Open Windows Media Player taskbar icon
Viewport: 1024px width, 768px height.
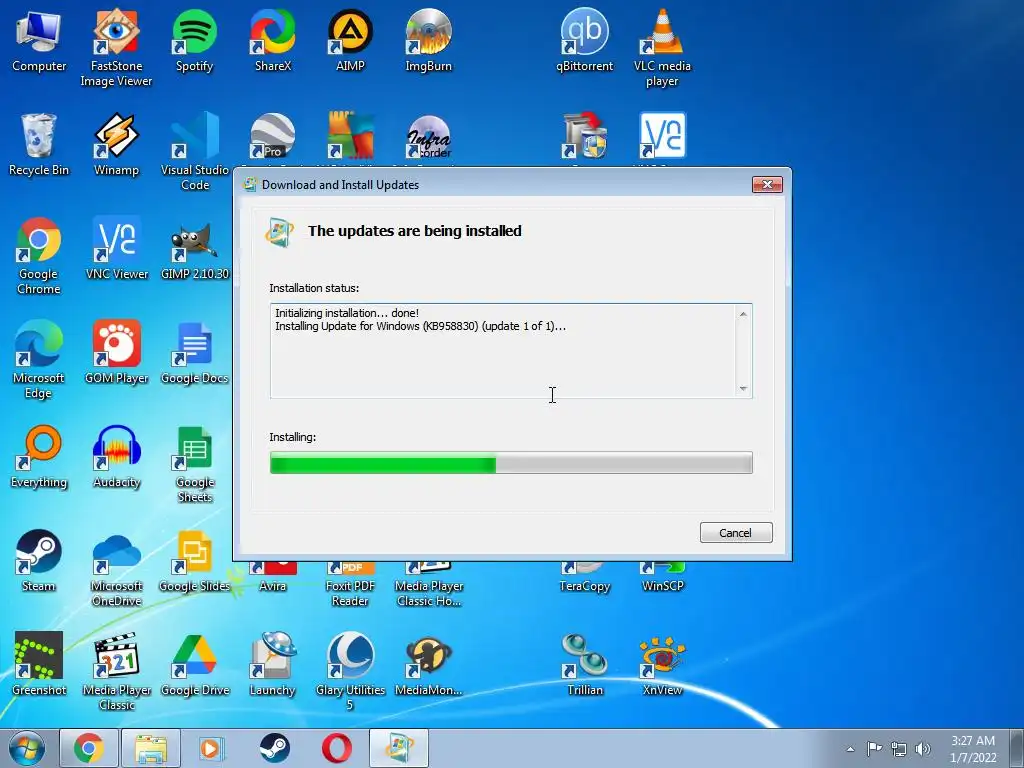coord(212,748)
